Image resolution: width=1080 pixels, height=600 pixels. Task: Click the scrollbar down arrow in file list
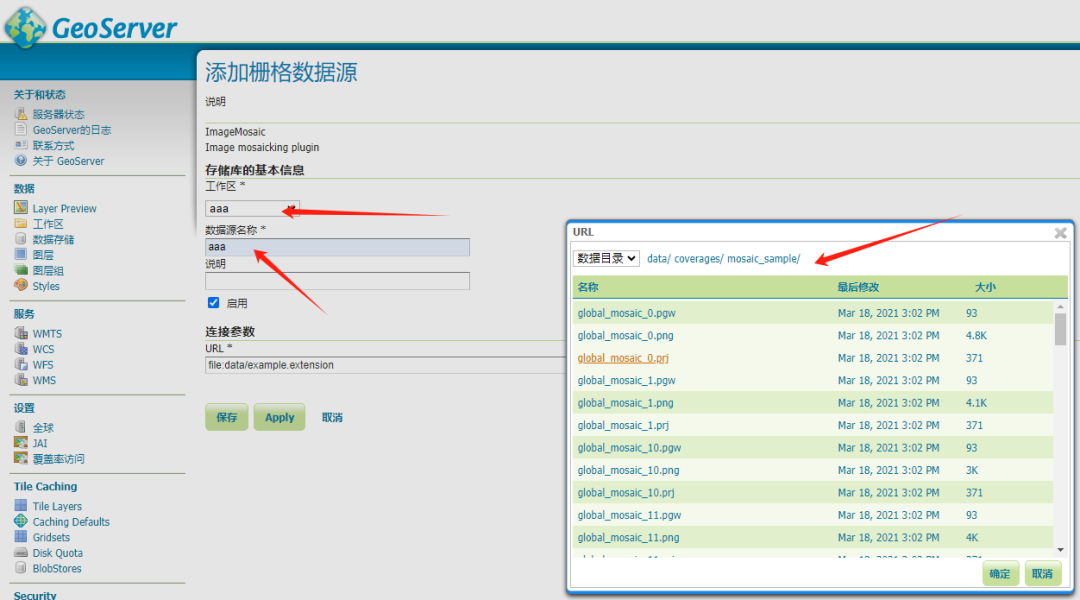point(1061,550)
